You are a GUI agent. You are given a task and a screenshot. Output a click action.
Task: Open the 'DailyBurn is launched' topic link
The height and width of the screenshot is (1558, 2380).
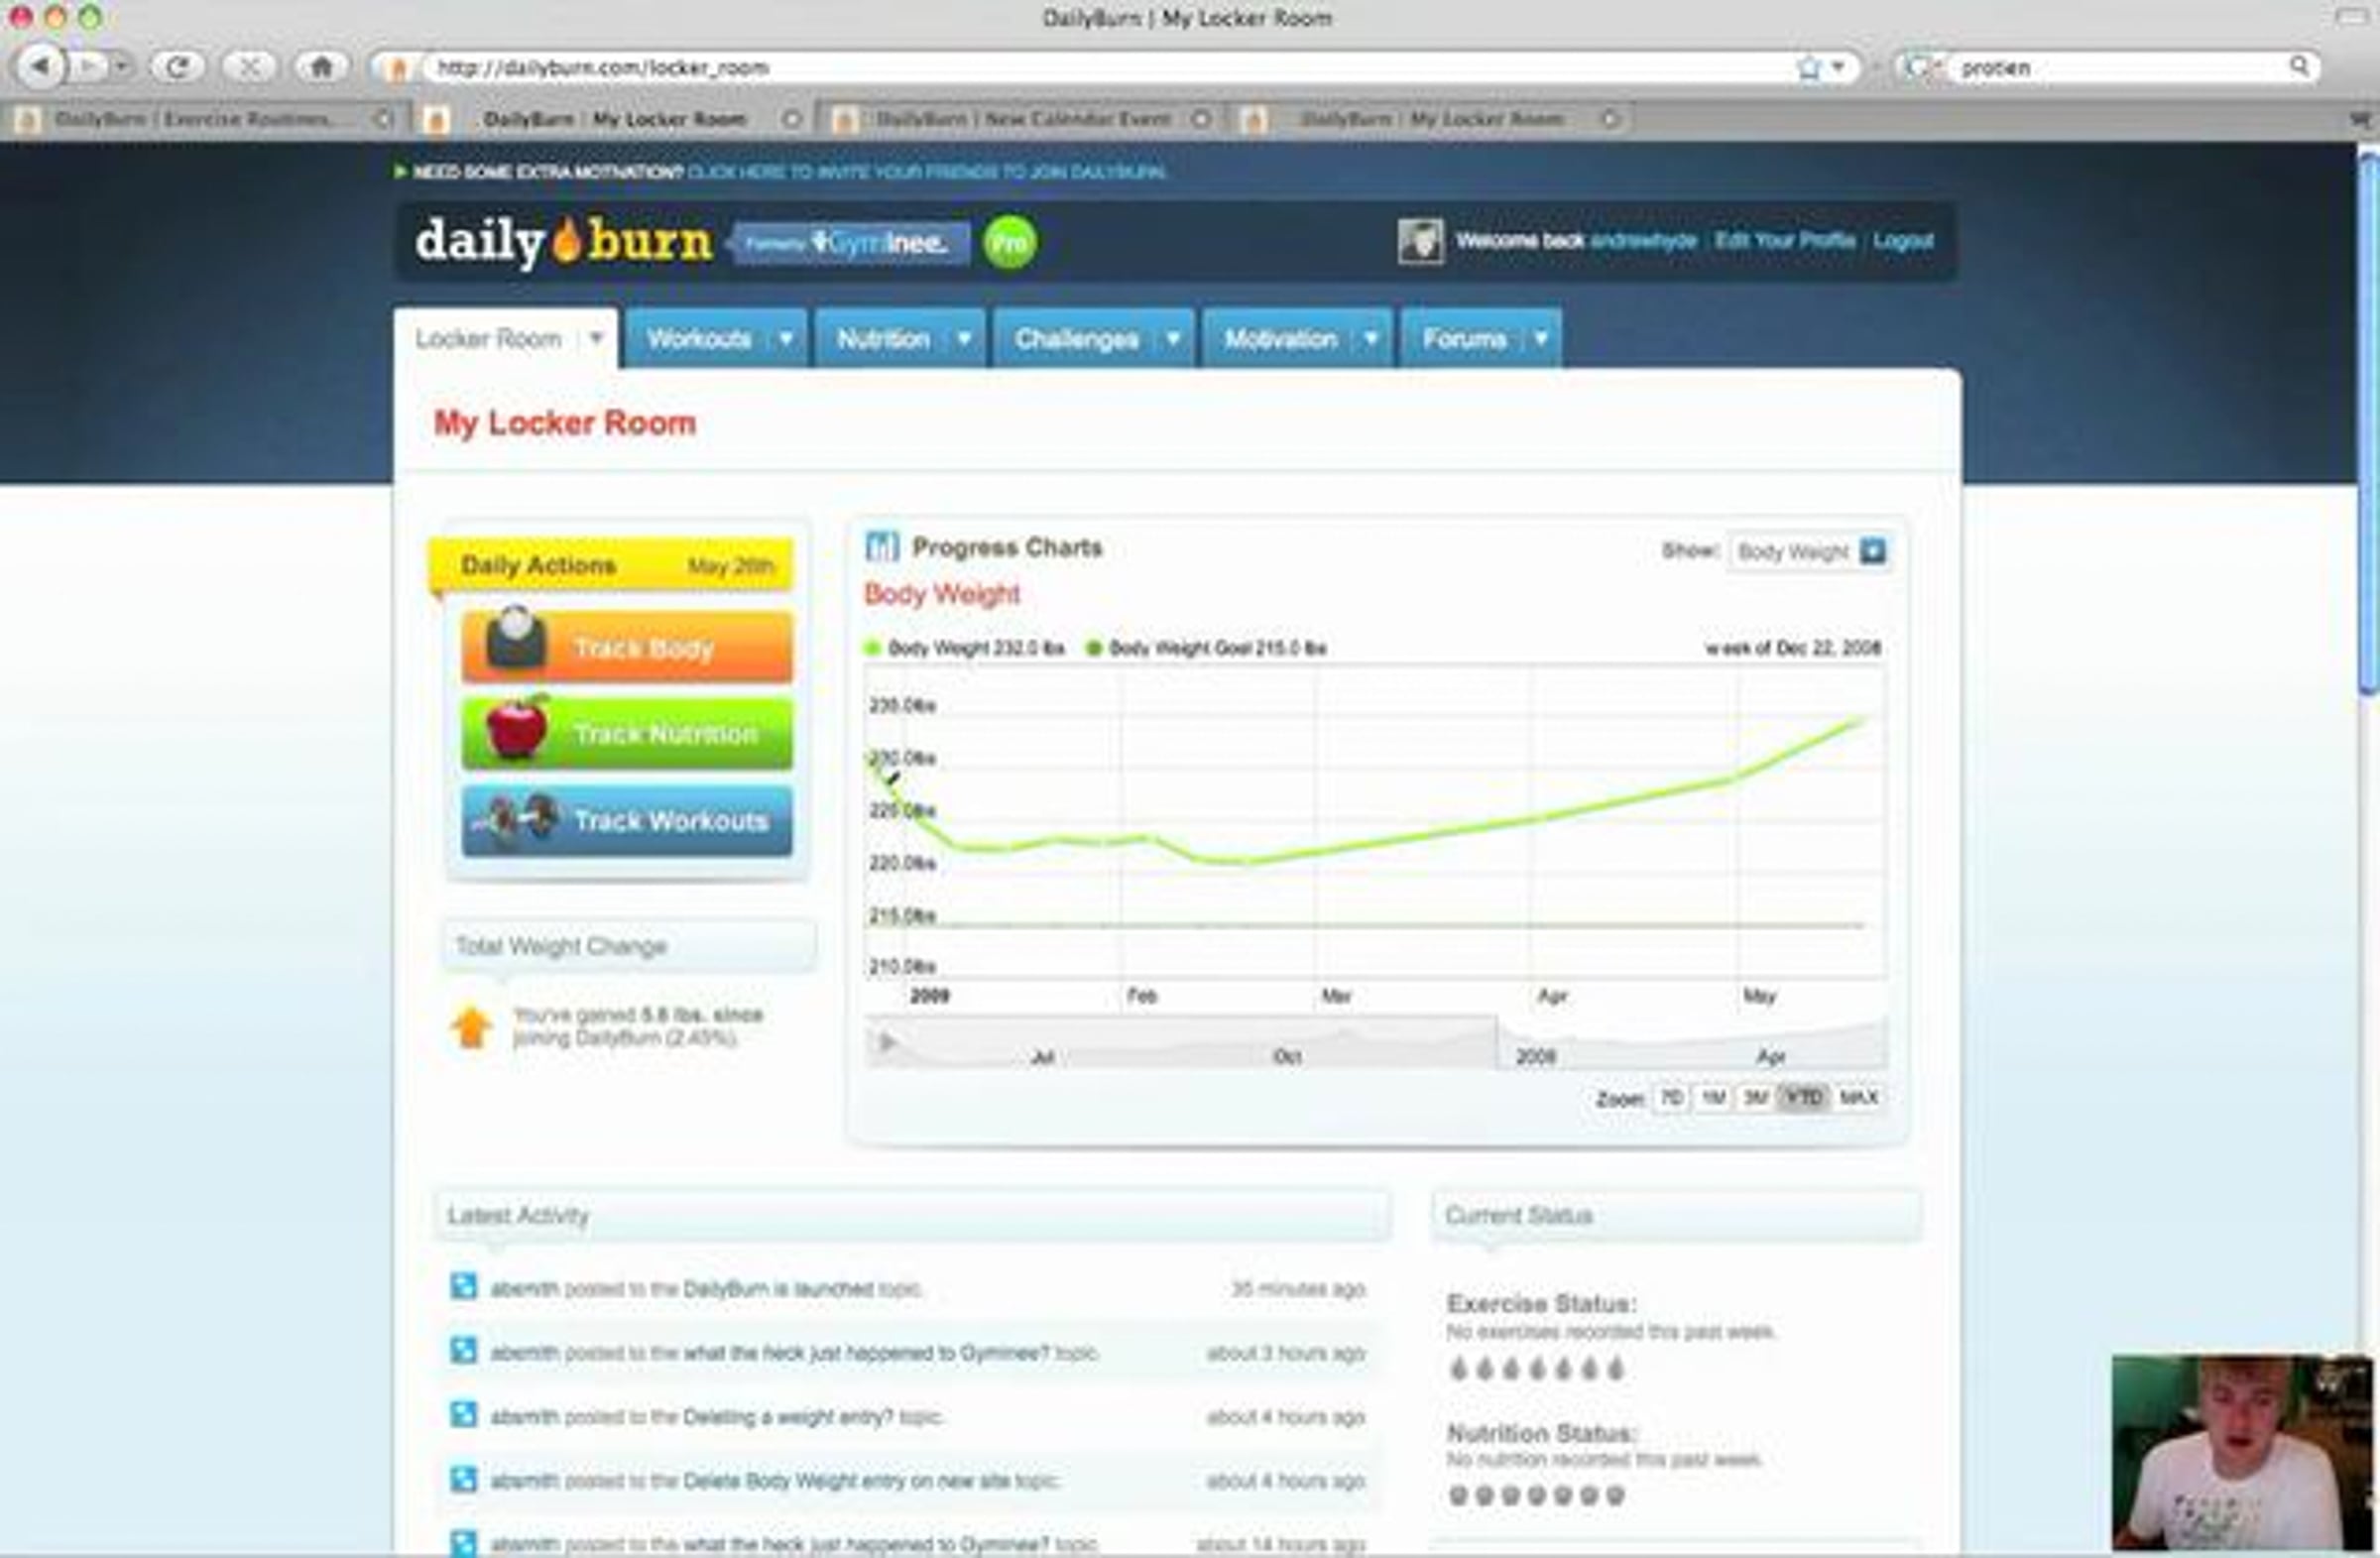[778, 1288]
